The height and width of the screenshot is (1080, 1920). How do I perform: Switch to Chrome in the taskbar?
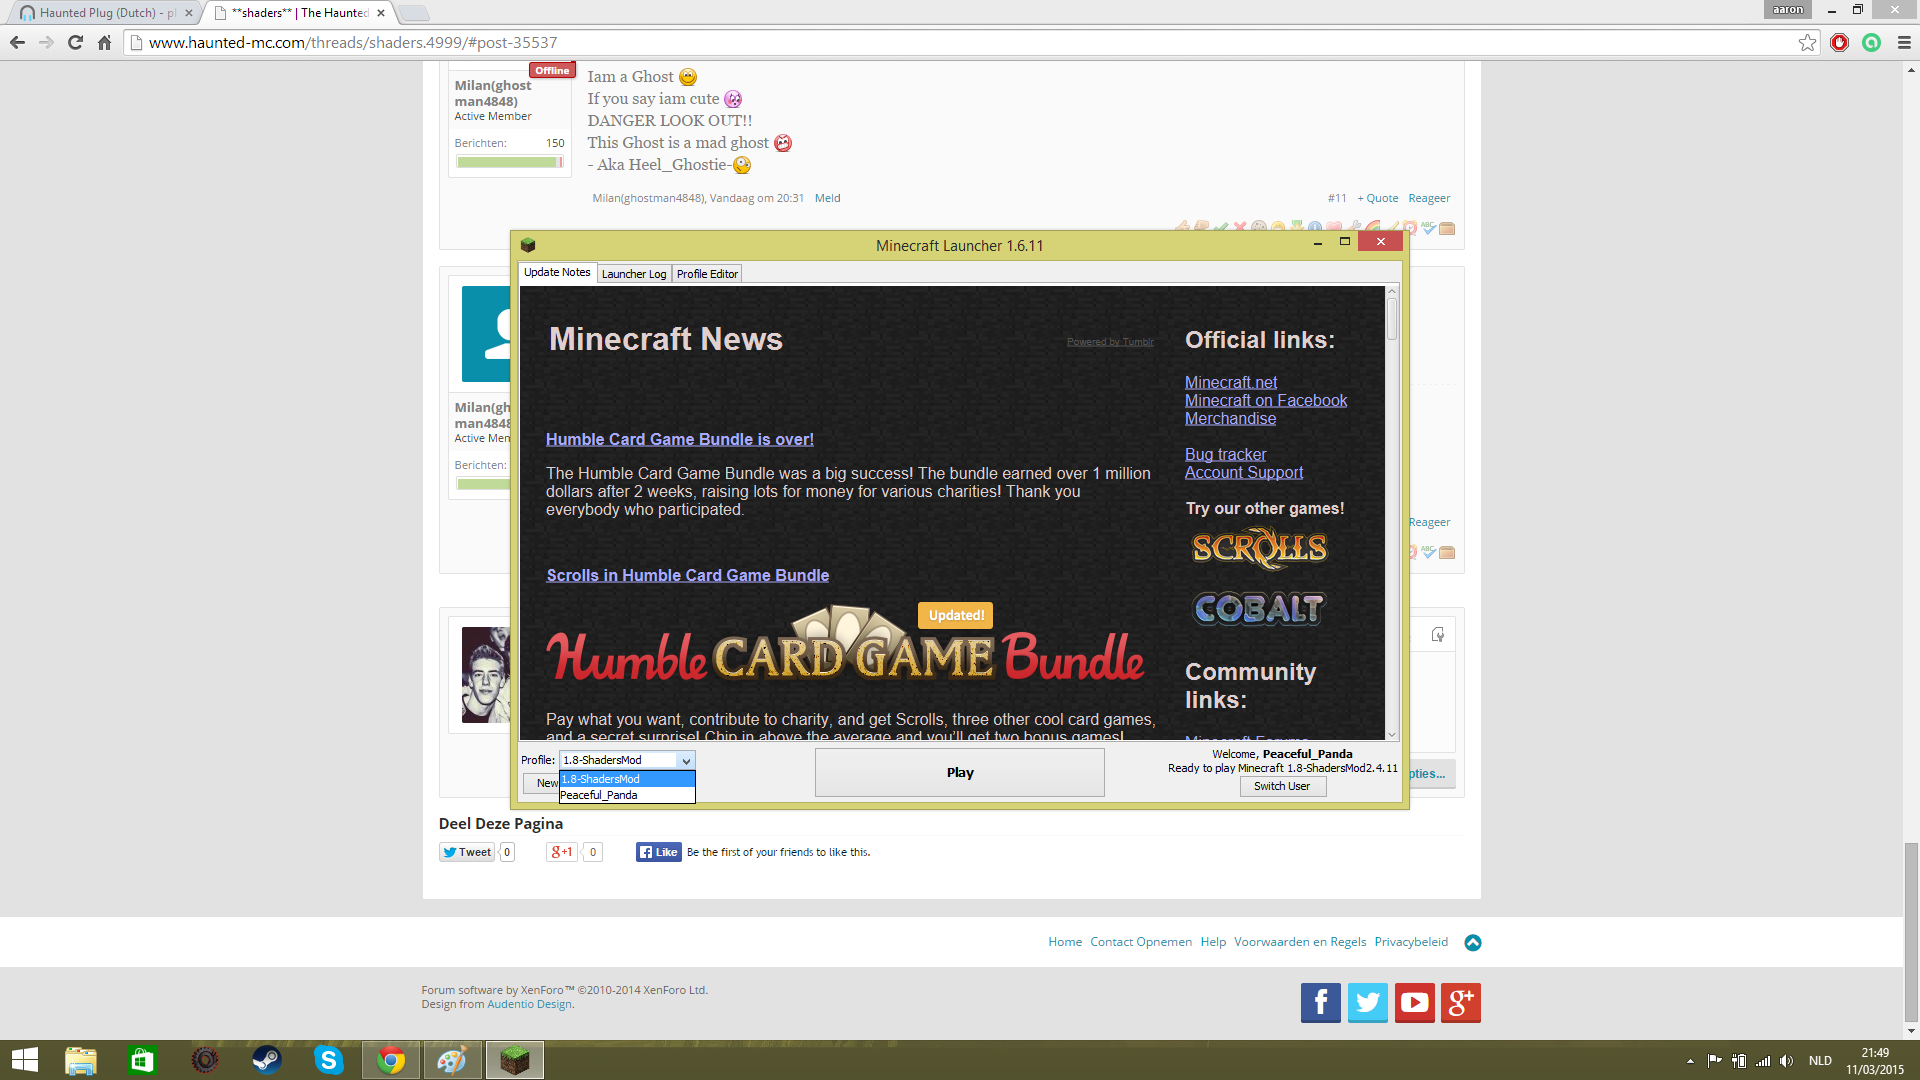coord(391,1060)
